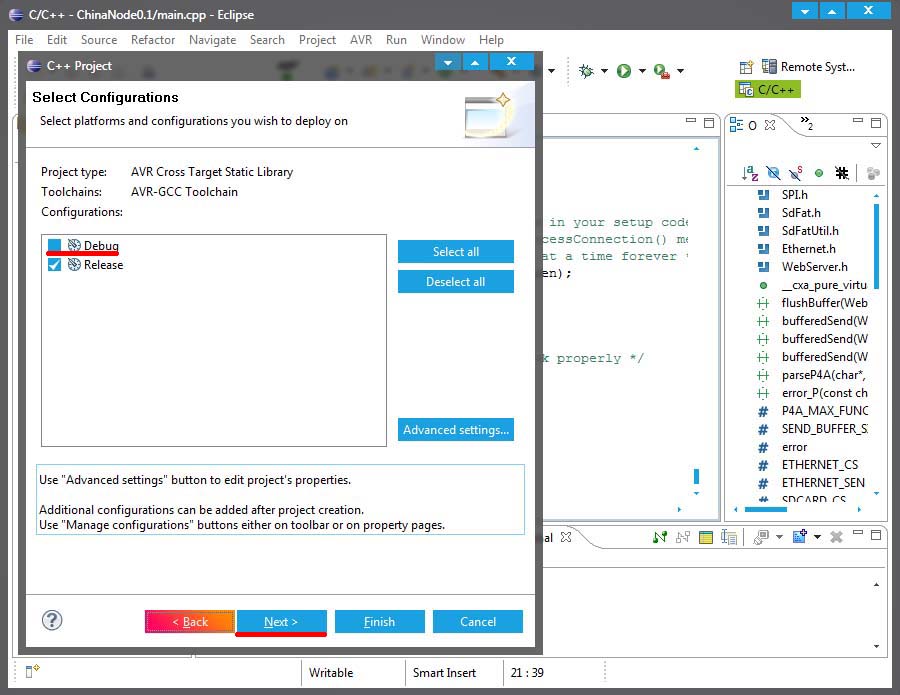Select SPI.h in the Outline
Viewport: 900px width, 695px height.
click(794, 195)
